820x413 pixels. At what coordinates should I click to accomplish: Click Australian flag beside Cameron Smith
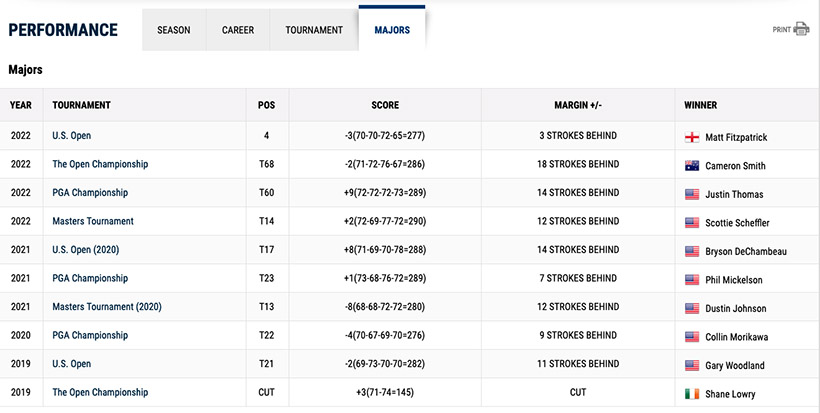[691, 165]
